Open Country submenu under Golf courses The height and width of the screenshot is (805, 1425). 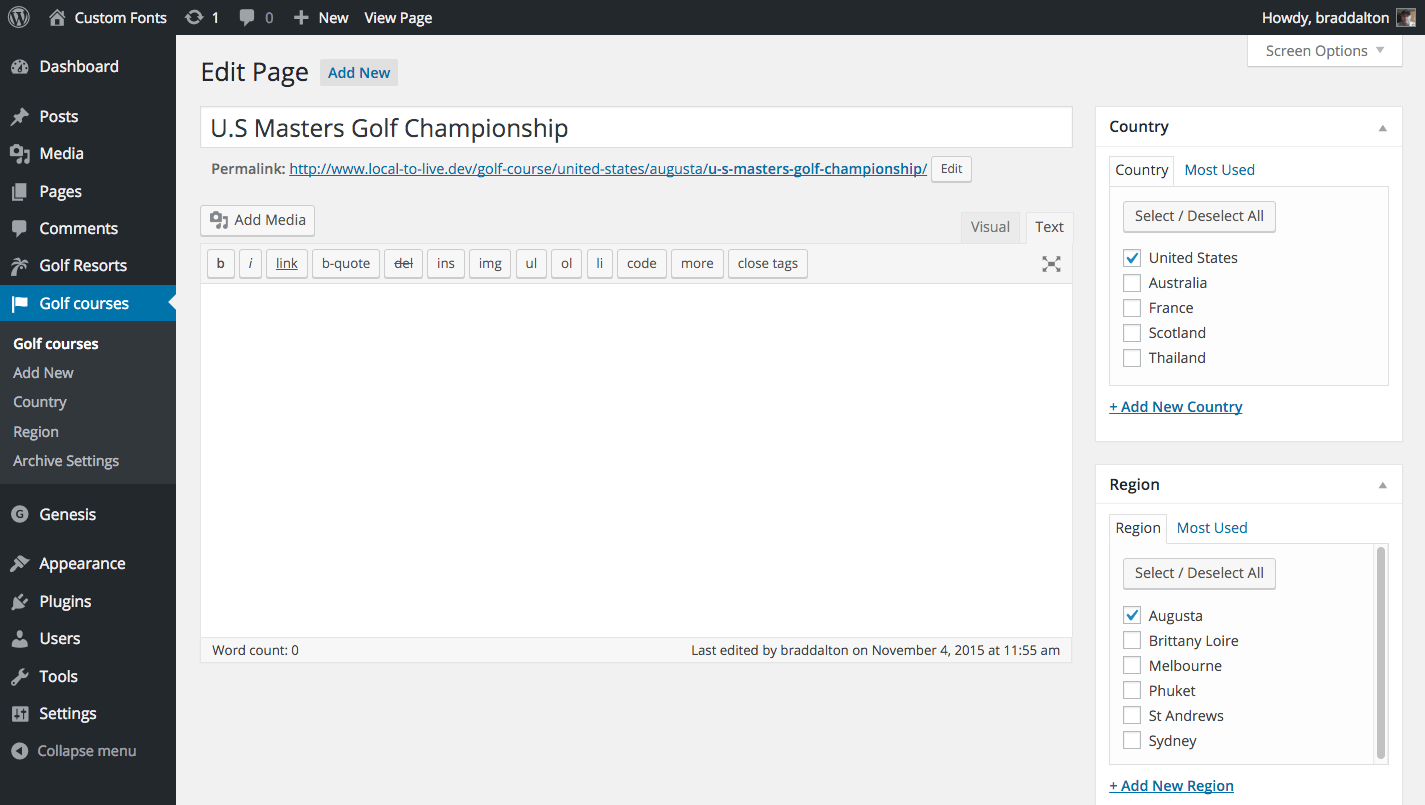[40, 402]
